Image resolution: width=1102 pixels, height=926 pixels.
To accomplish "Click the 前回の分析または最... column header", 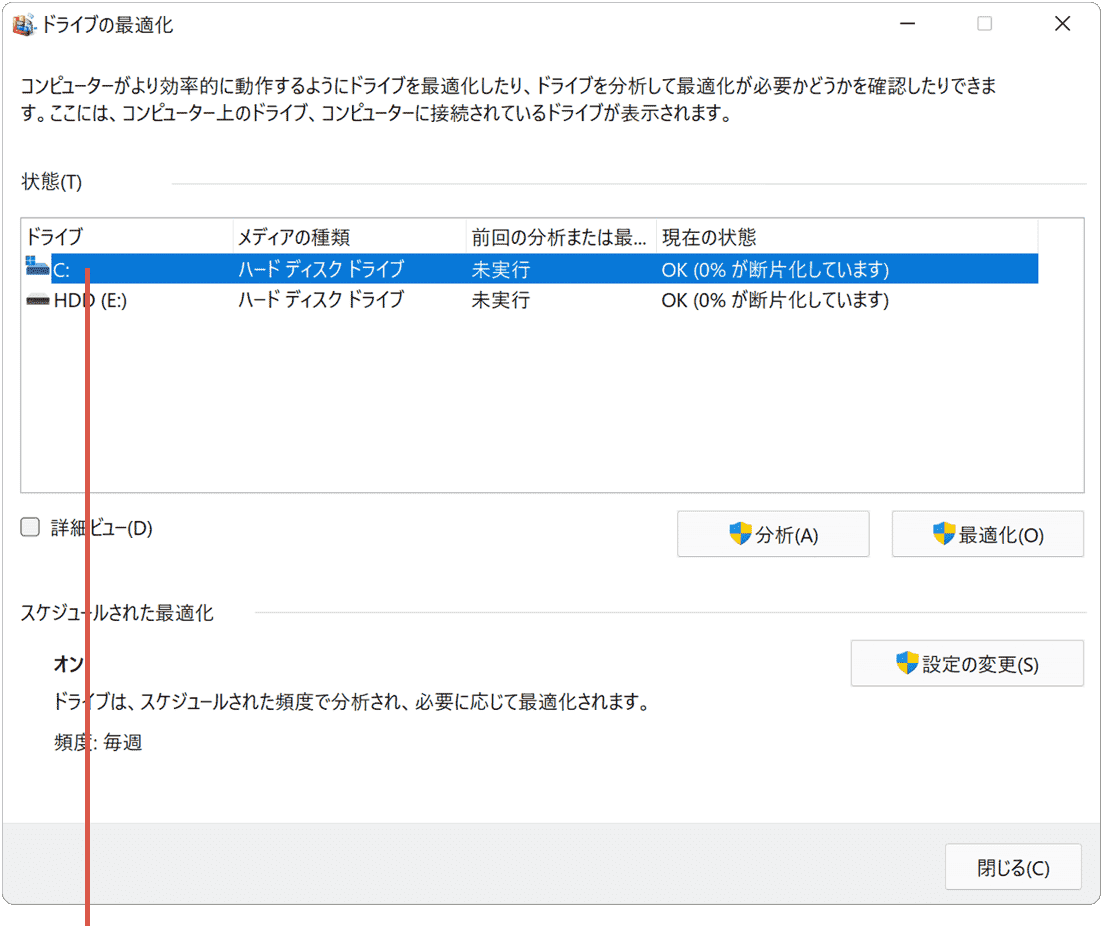I will click(560, 237).
